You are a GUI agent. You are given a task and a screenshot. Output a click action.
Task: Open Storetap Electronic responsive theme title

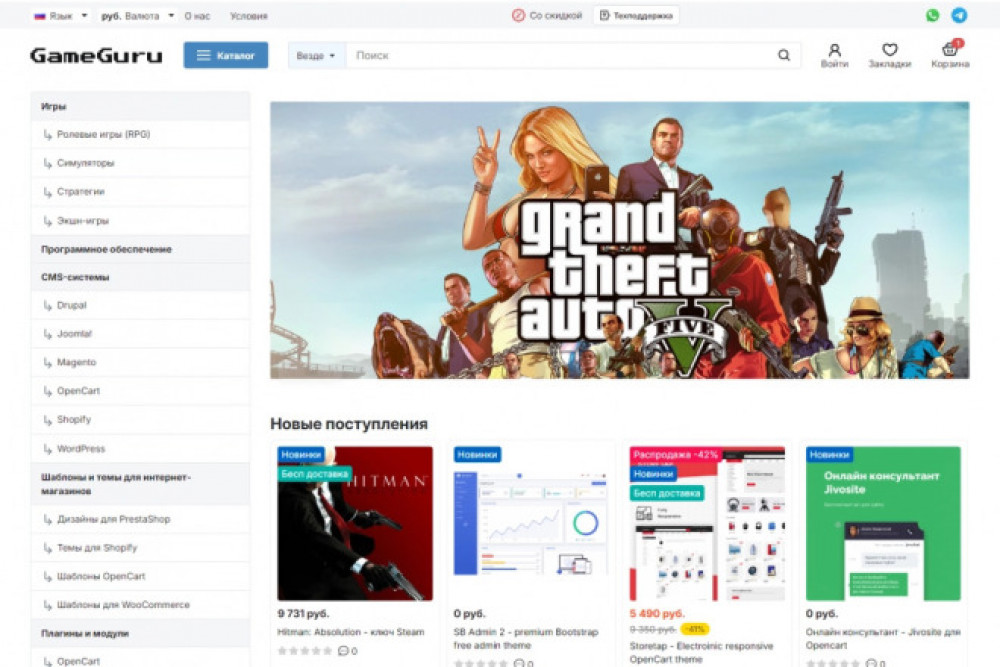click(x=701, y=652)
